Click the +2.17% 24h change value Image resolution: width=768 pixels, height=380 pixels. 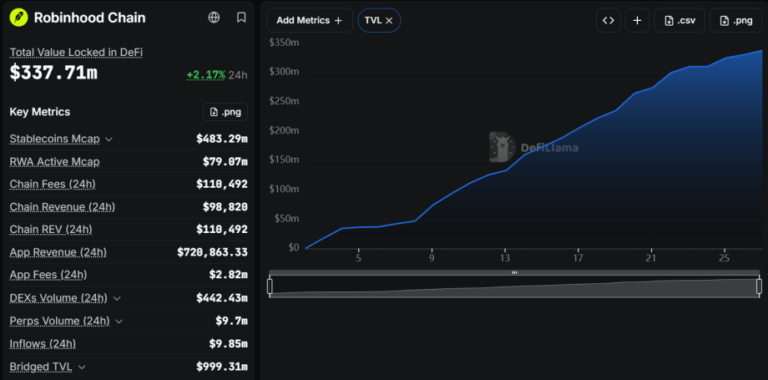coord(206,75)
